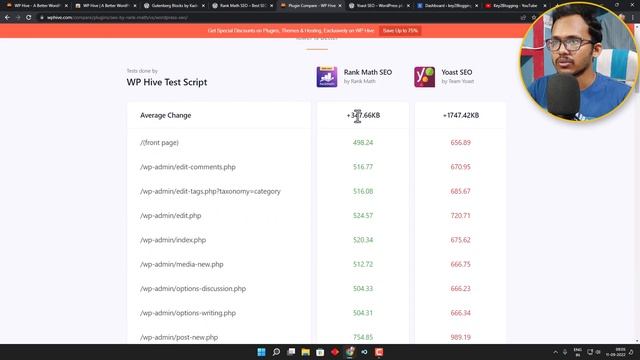
Task: Open the Windows Start menu
Action: (261, 352)
